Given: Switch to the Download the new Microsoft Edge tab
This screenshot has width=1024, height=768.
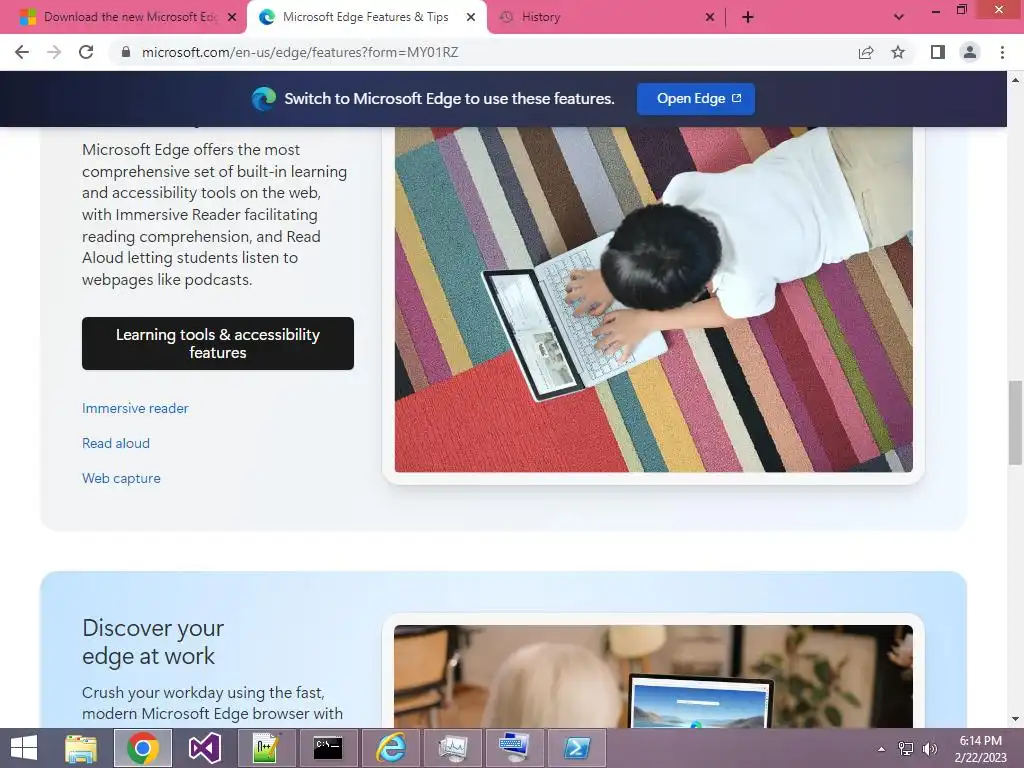Looking at the screenshot, I should point(130,17).
